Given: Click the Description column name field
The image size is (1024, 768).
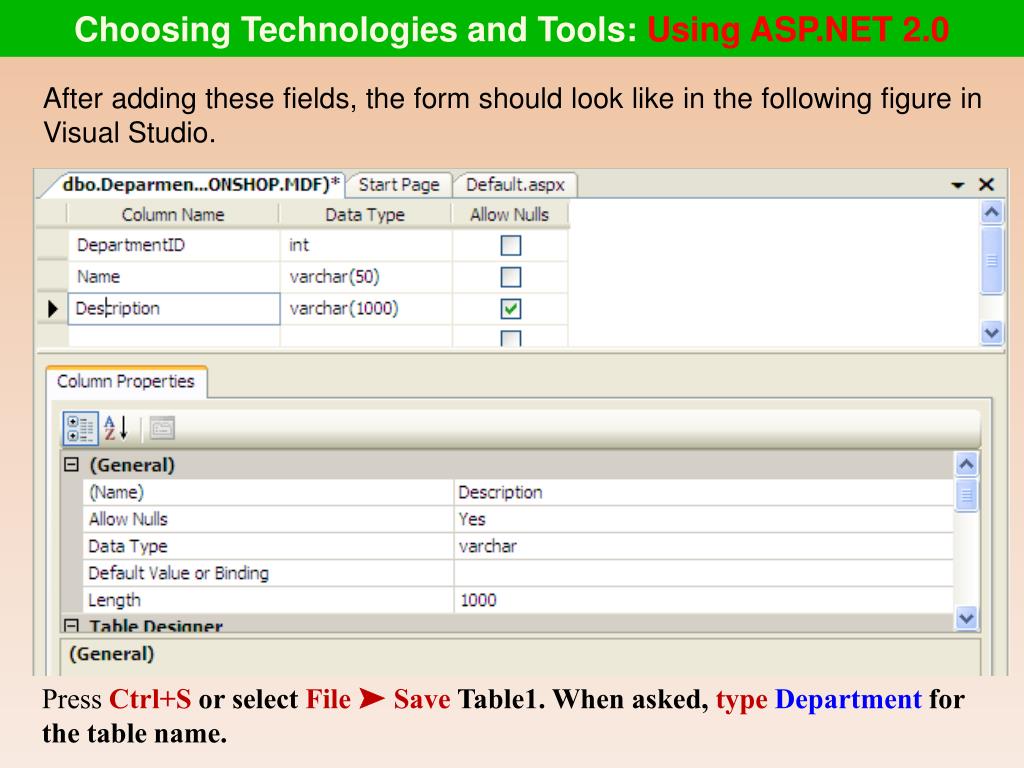Looking at the screenshot, I should point(174,308).
